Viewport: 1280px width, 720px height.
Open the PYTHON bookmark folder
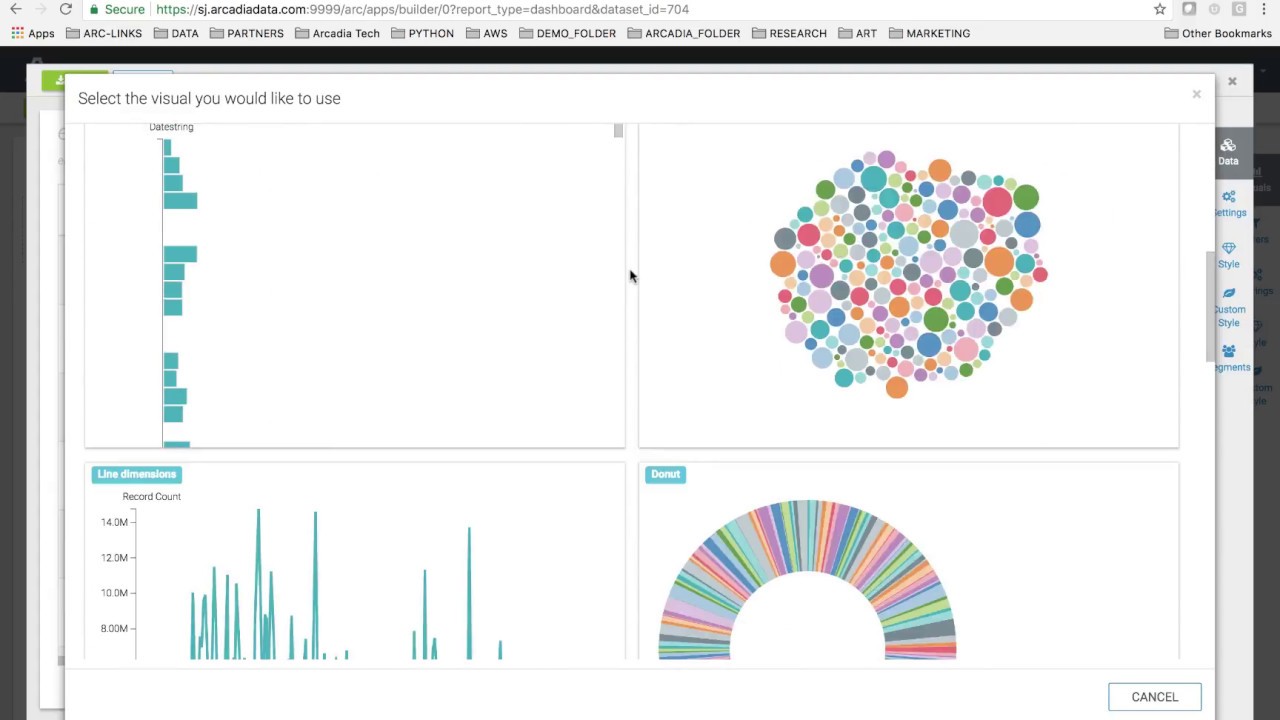[422, 33]
